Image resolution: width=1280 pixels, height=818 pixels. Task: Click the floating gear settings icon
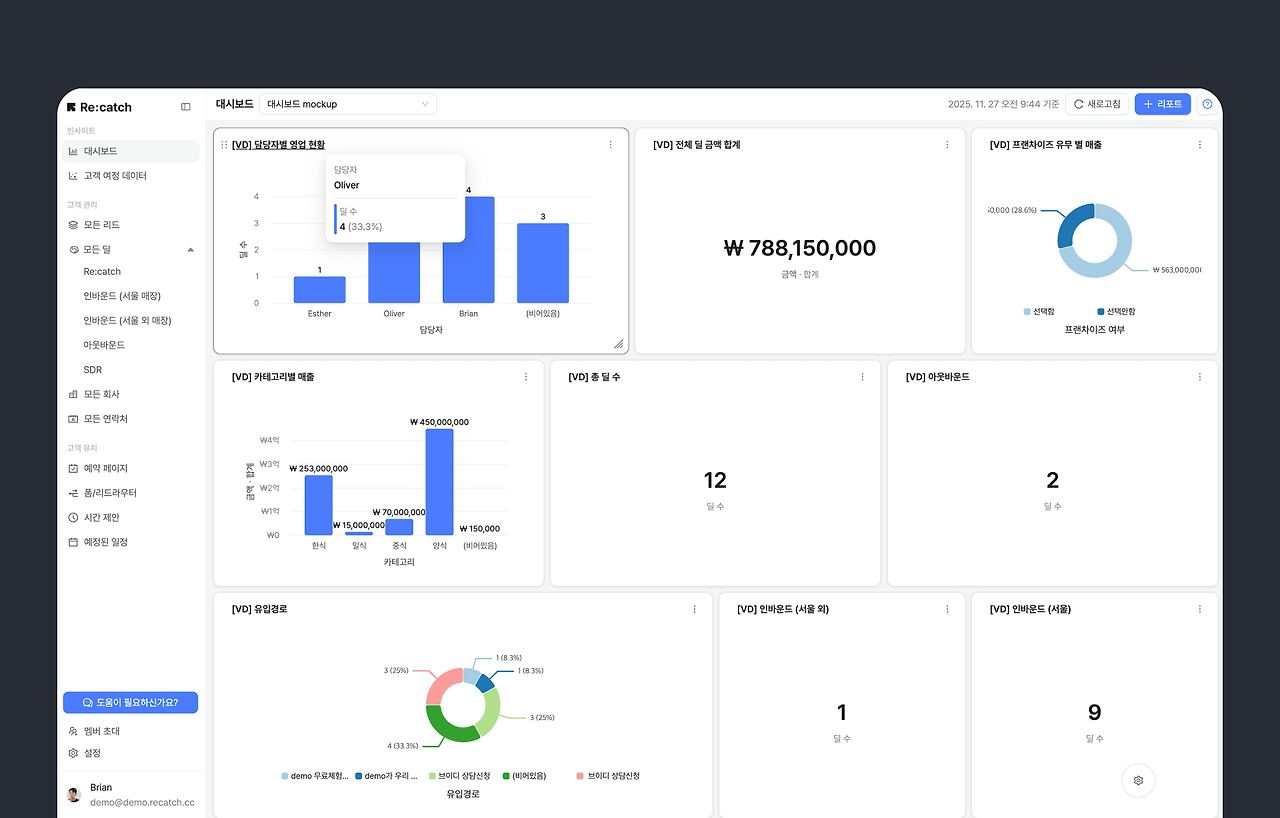[x=1138, y=780]
